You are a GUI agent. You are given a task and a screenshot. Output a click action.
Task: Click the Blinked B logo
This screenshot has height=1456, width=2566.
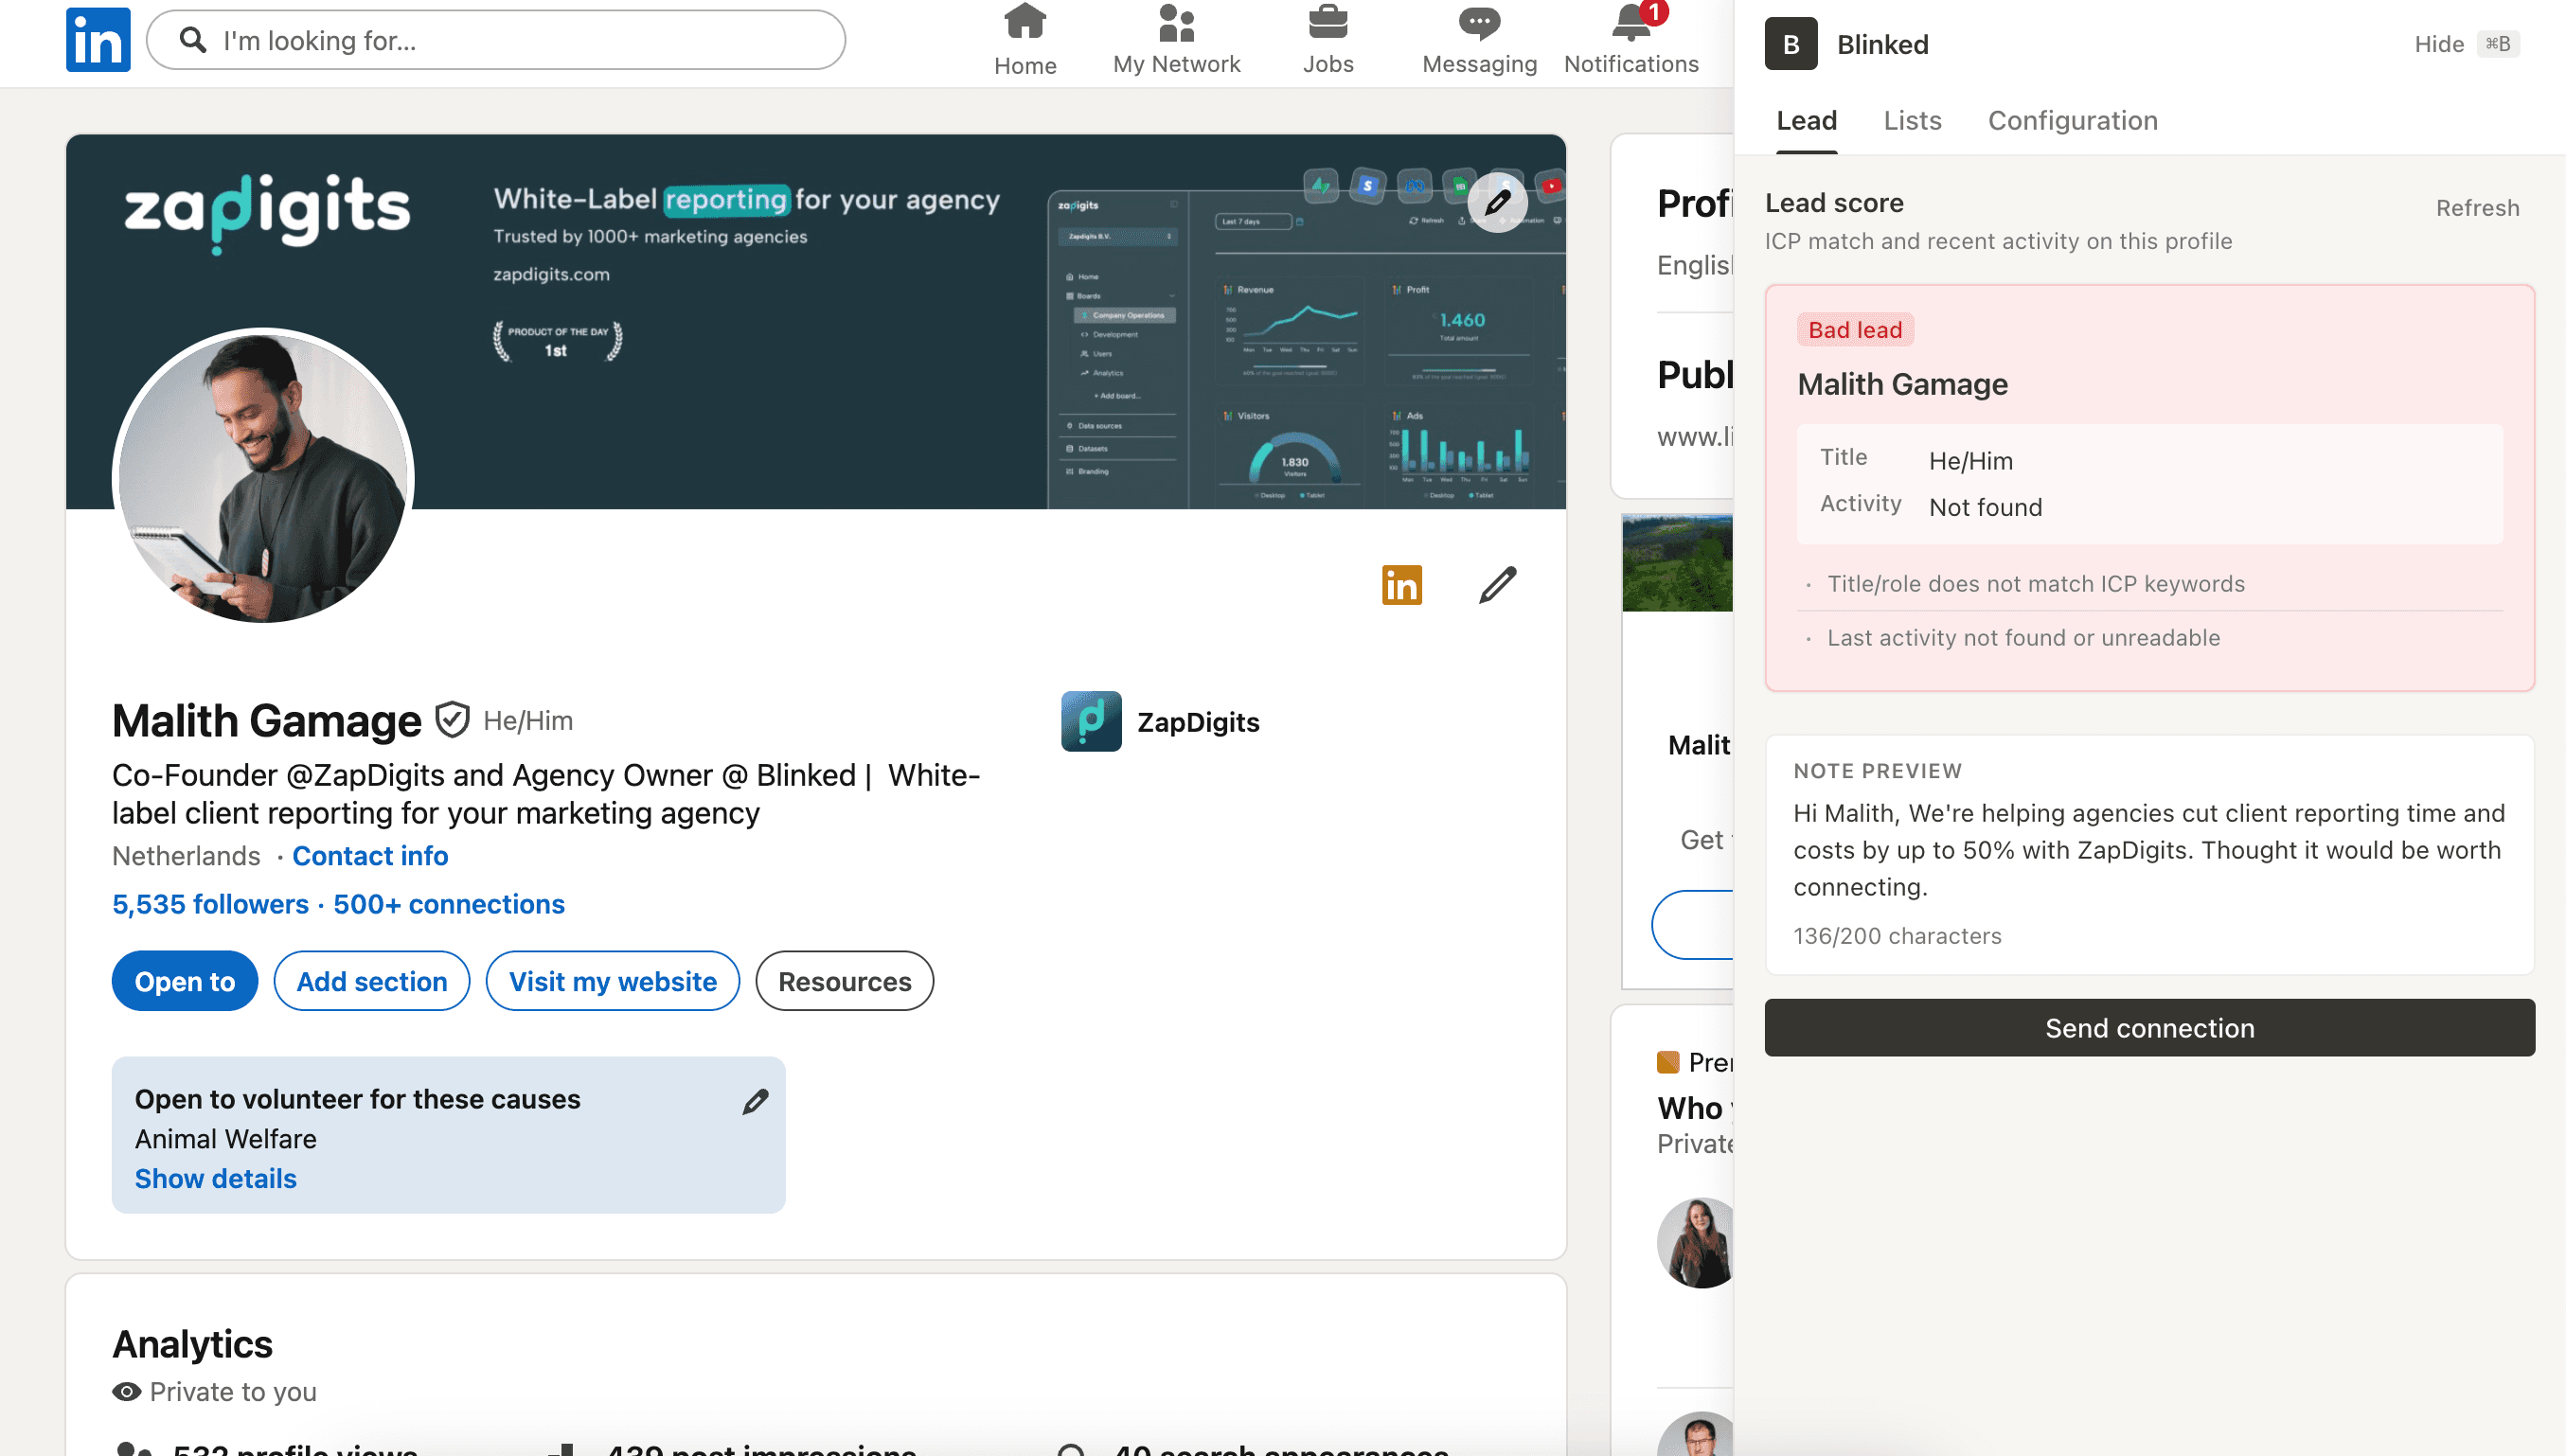point(1791,44)
